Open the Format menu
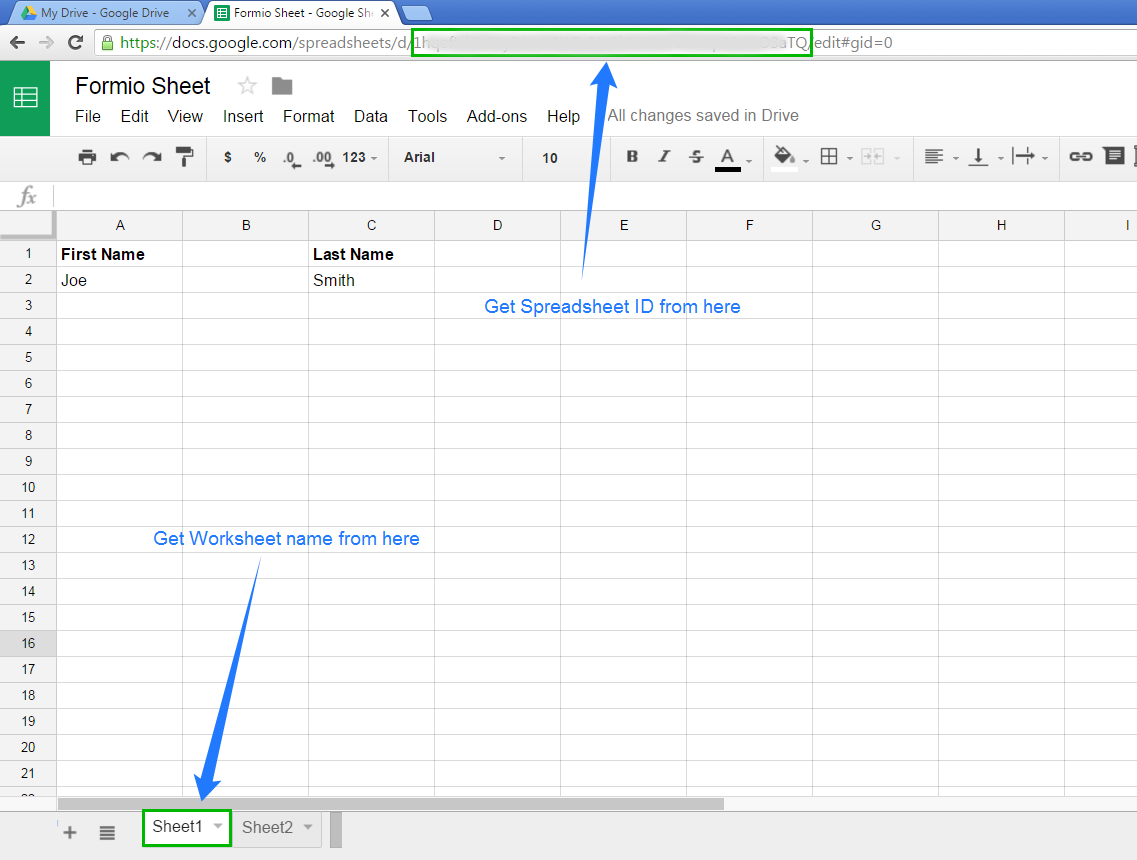This screenshot has width=1137, height=860. [308, 116]
